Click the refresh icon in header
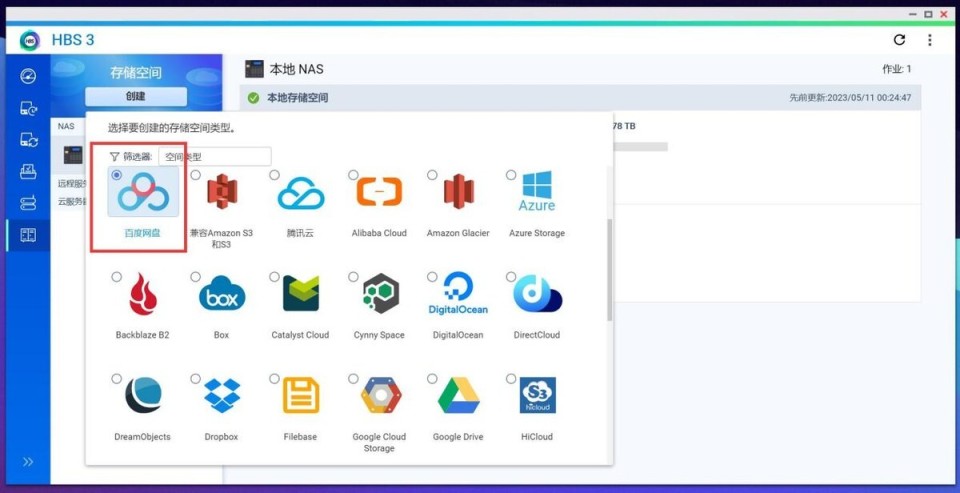The height and width of the screenshot is (493, 960). click(x=899, y=40)
